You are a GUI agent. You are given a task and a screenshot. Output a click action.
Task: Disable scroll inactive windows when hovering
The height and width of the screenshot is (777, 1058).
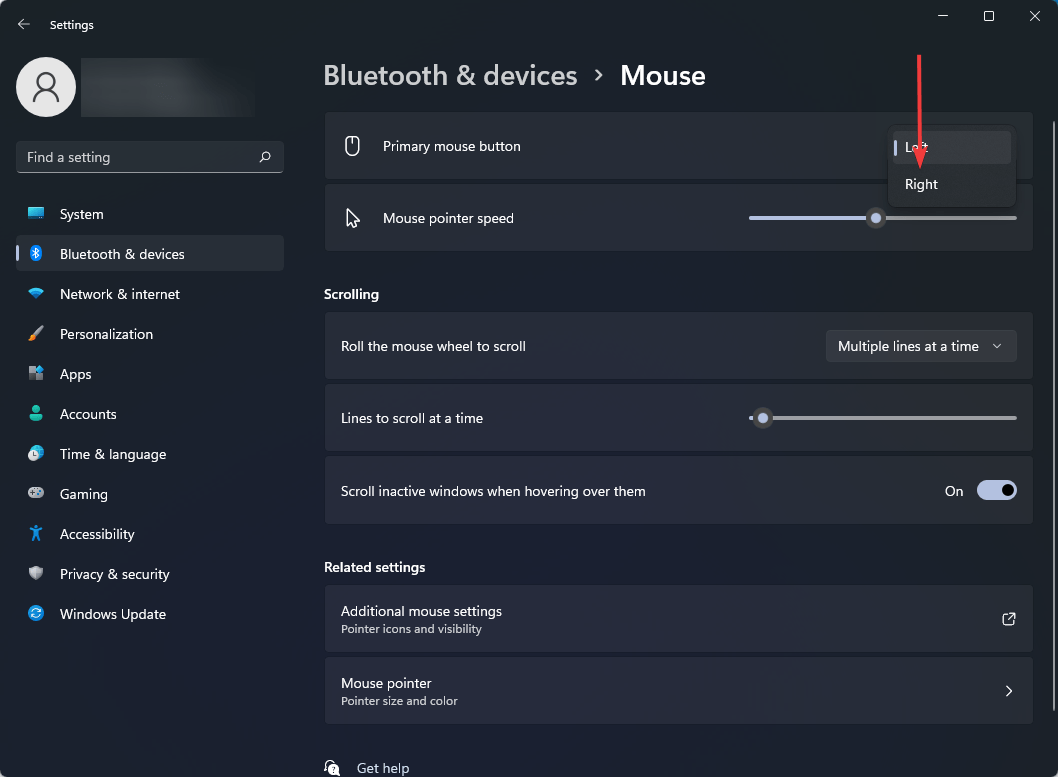[996, 490]
